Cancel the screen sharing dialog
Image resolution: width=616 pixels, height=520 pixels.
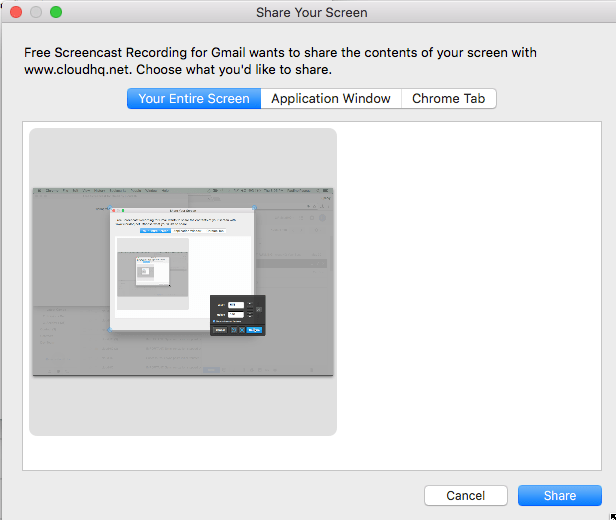coord(466,496)
